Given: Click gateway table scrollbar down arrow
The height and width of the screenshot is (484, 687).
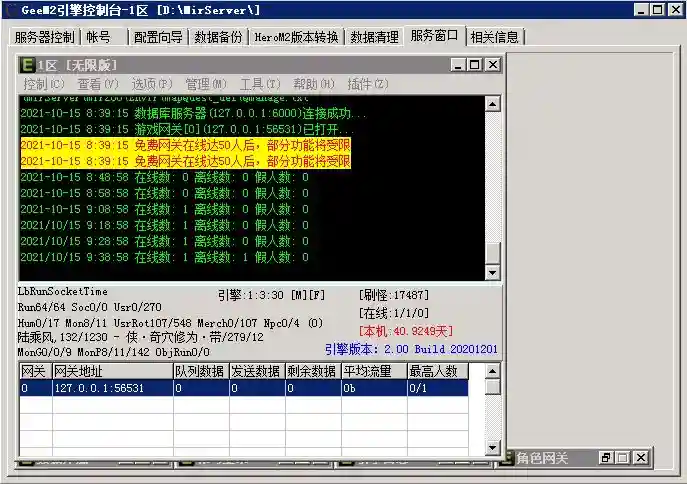Looking at the screenshot, I should point(492,447).
